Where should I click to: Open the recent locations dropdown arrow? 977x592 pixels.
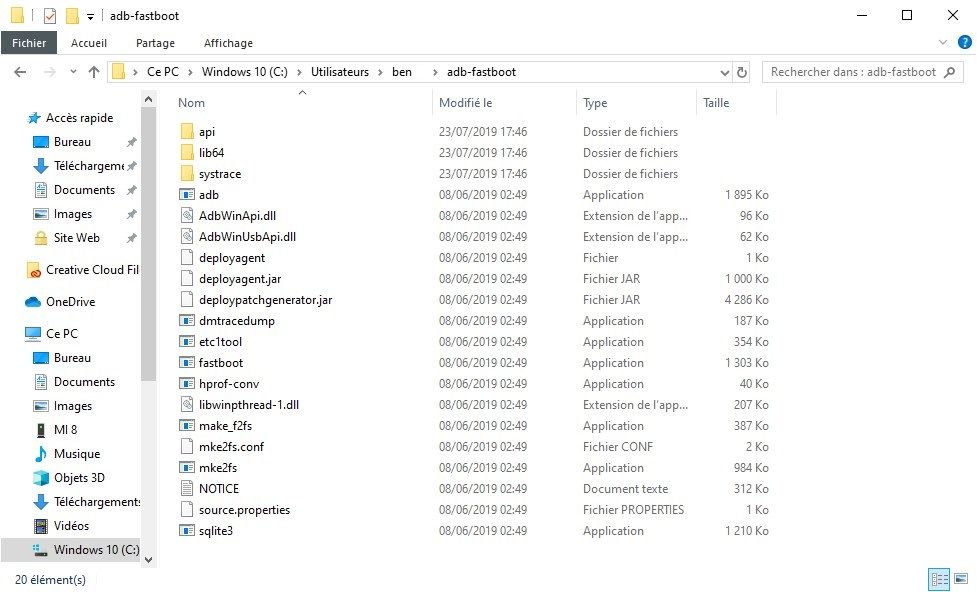[x=73, y=72]
